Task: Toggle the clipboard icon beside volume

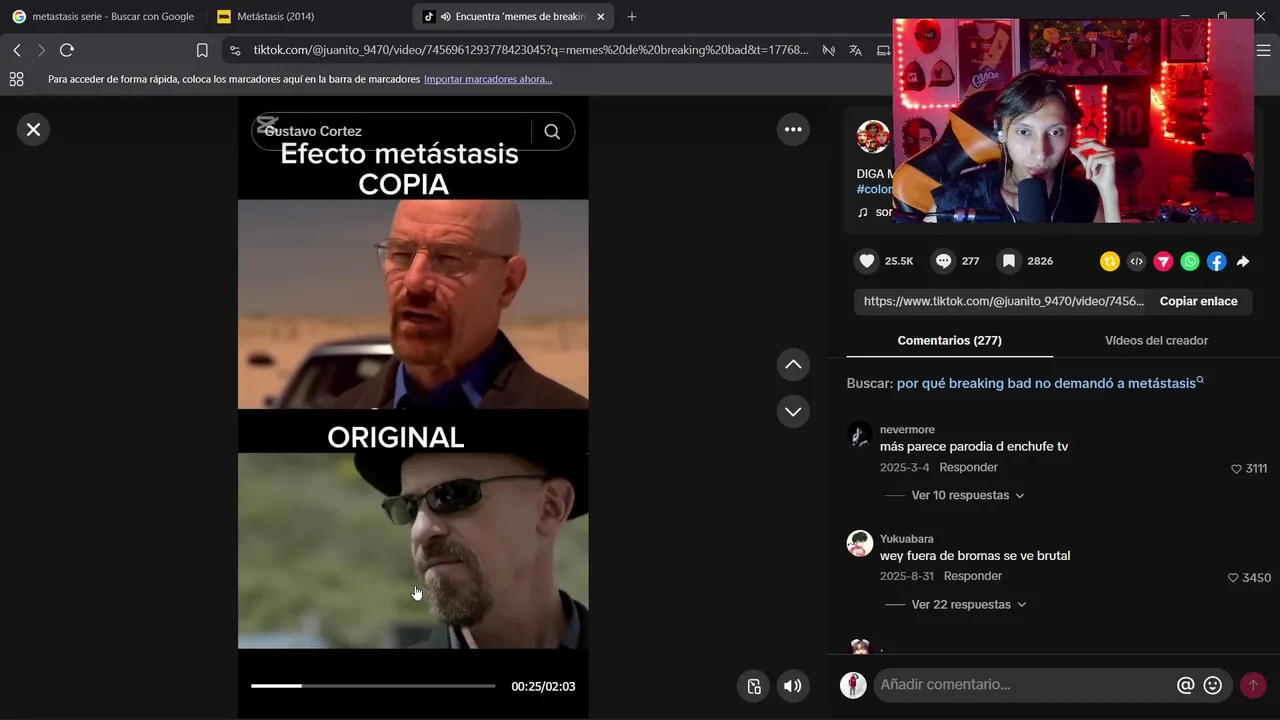Action: click(754, 686)
